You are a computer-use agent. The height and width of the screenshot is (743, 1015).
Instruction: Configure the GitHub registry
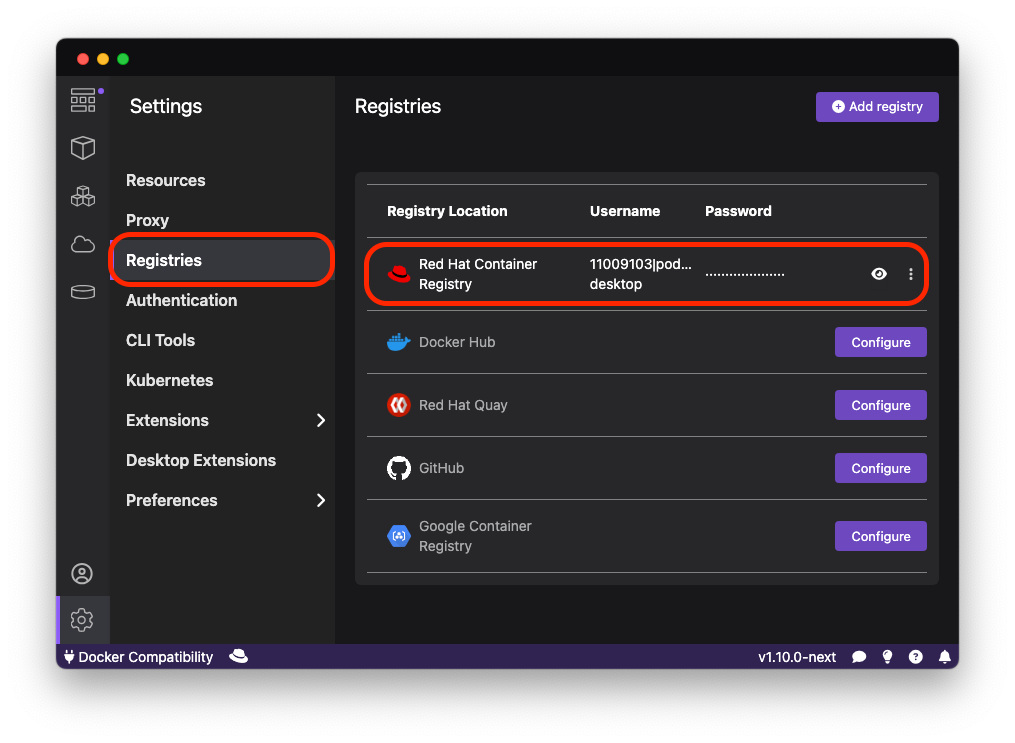pos(880,468)
